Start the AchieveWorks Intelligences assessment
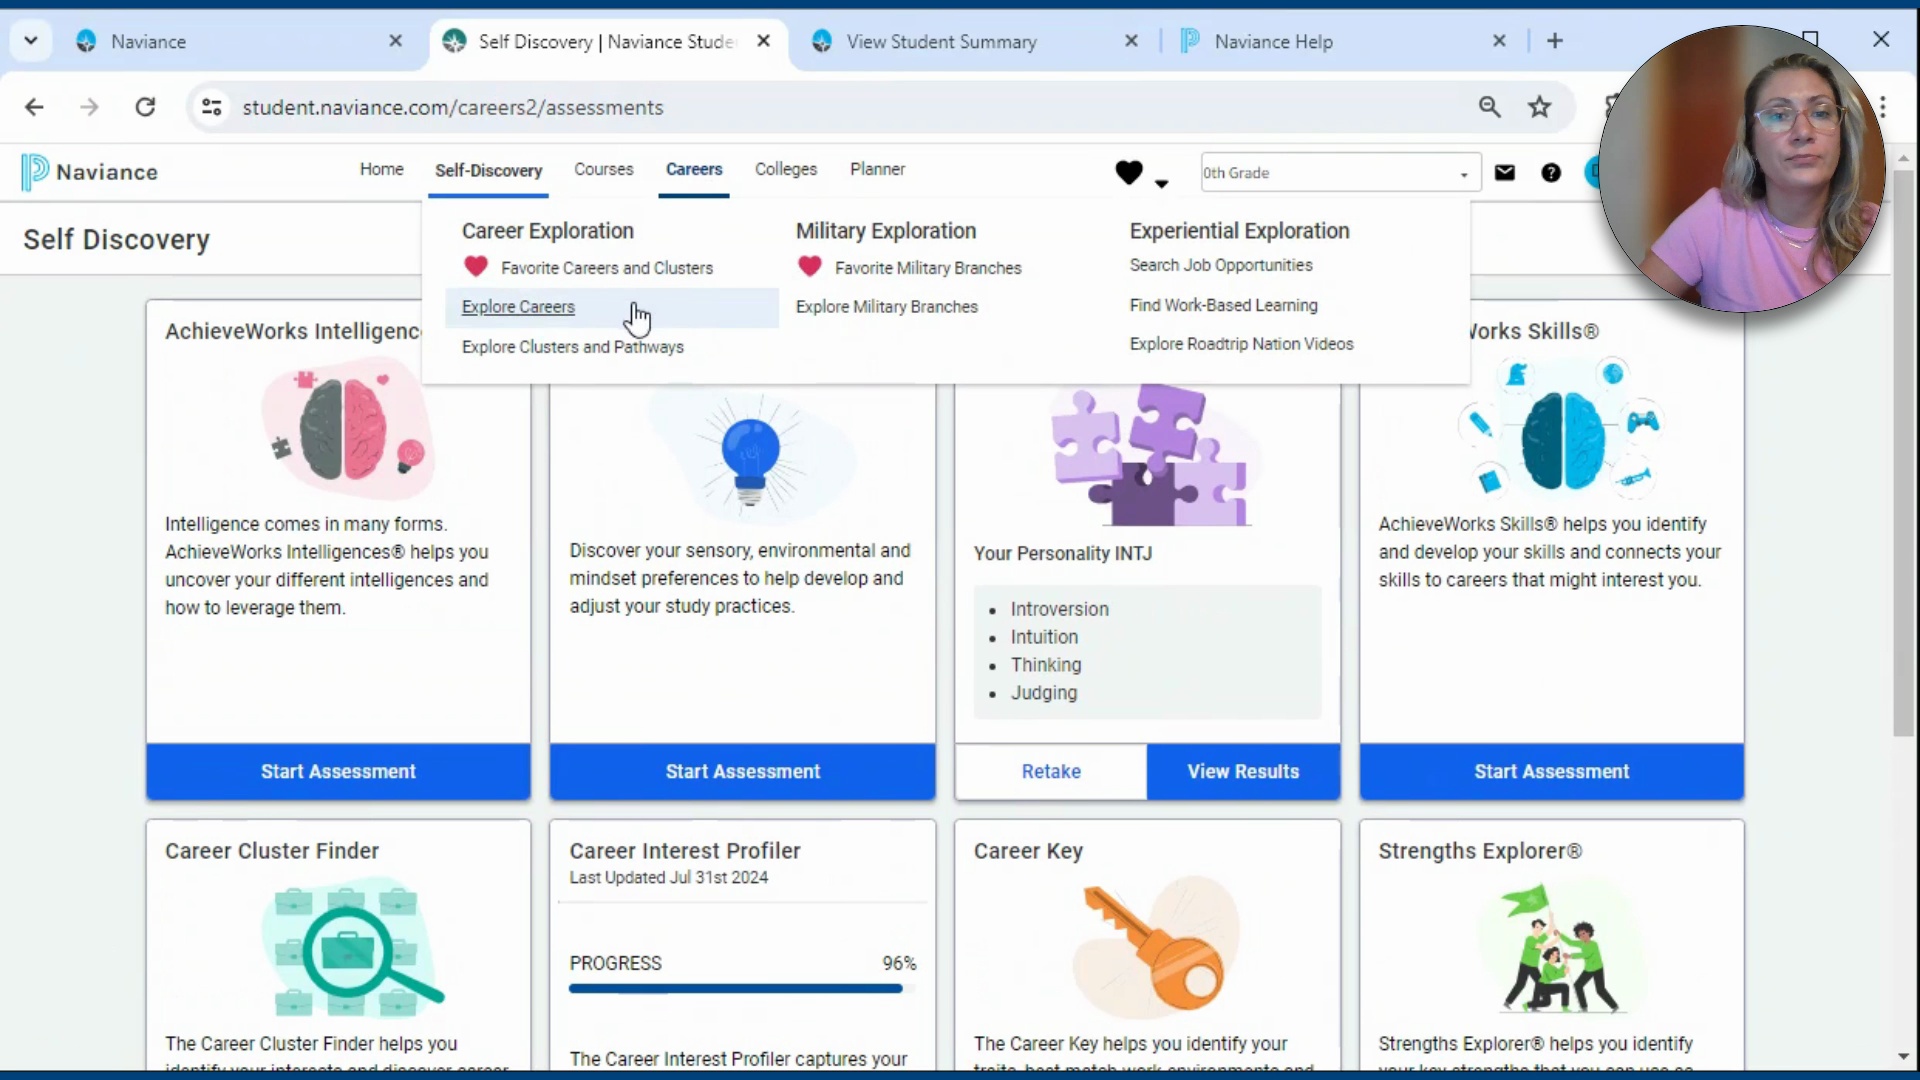 (338, 771)
